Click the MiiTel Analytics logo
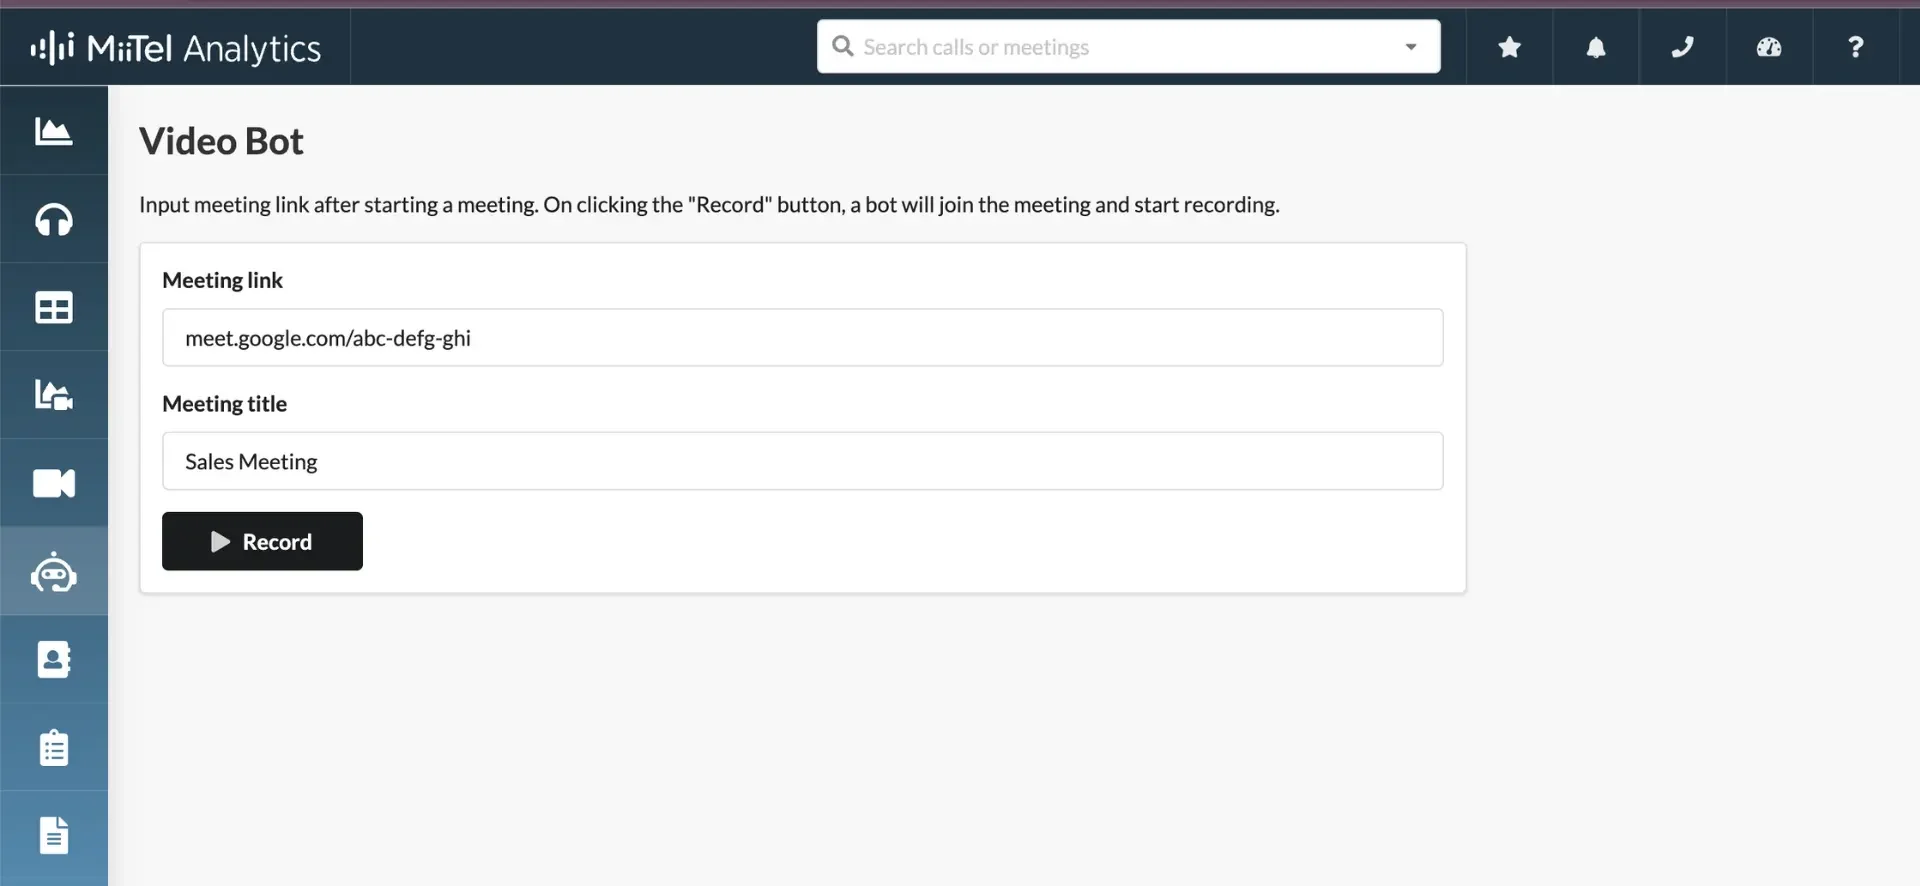The image size is (1920, 886). point(176,48)
